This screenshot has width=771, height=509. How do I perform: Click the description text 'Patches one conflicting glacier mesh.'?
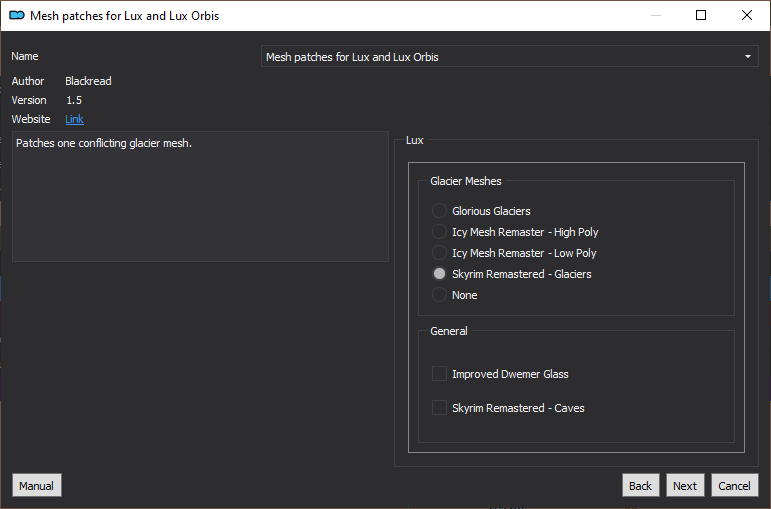pos(104,143)
